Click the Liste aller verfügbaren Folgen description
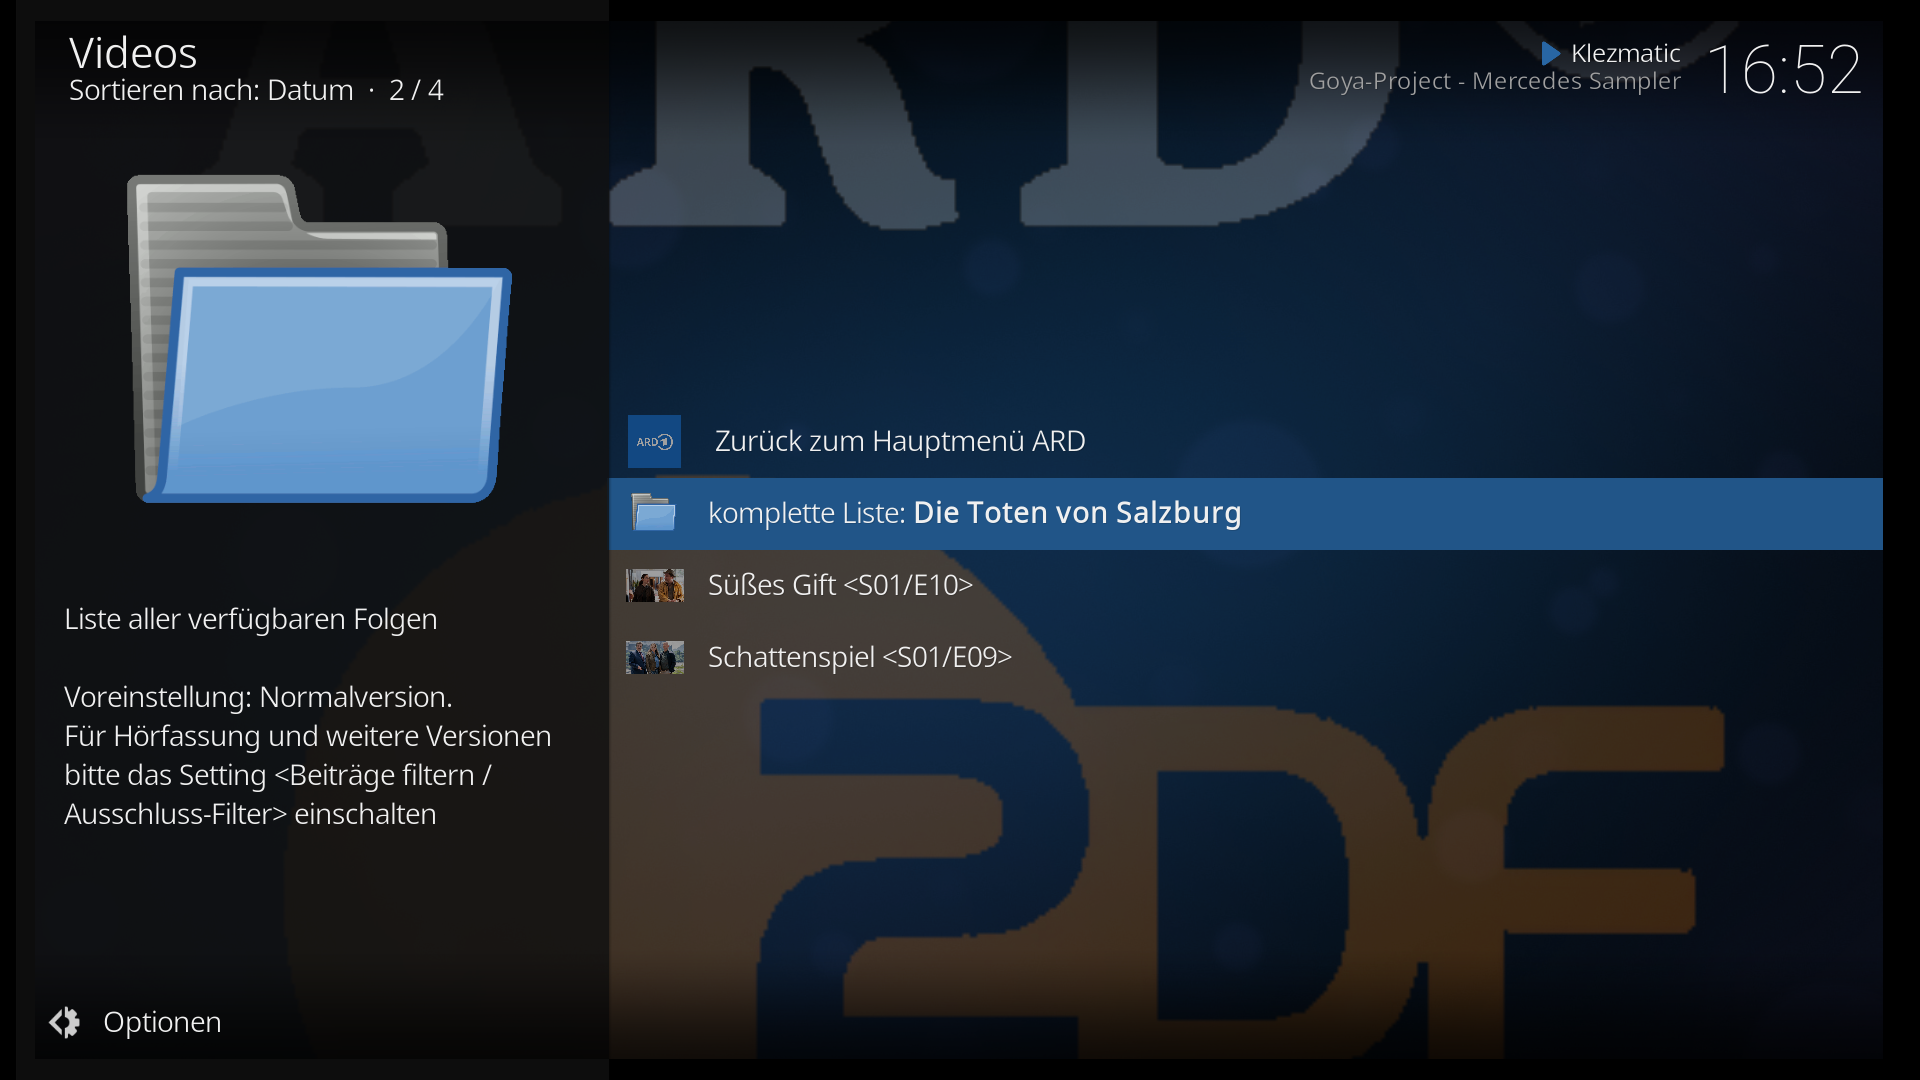The image size is (1920, 1080). (x=251, y=619)
